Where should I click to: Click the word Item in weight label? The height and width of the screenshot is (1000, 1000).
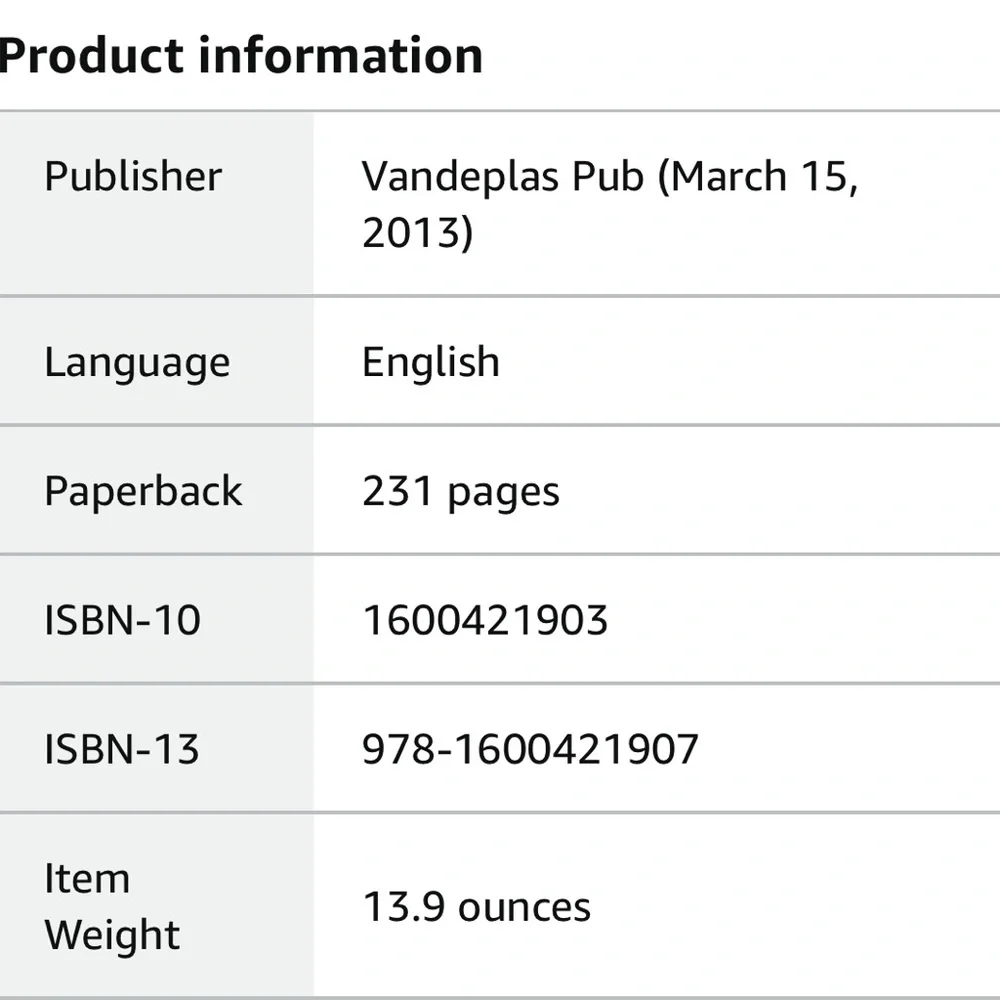[x=87, y=879]
